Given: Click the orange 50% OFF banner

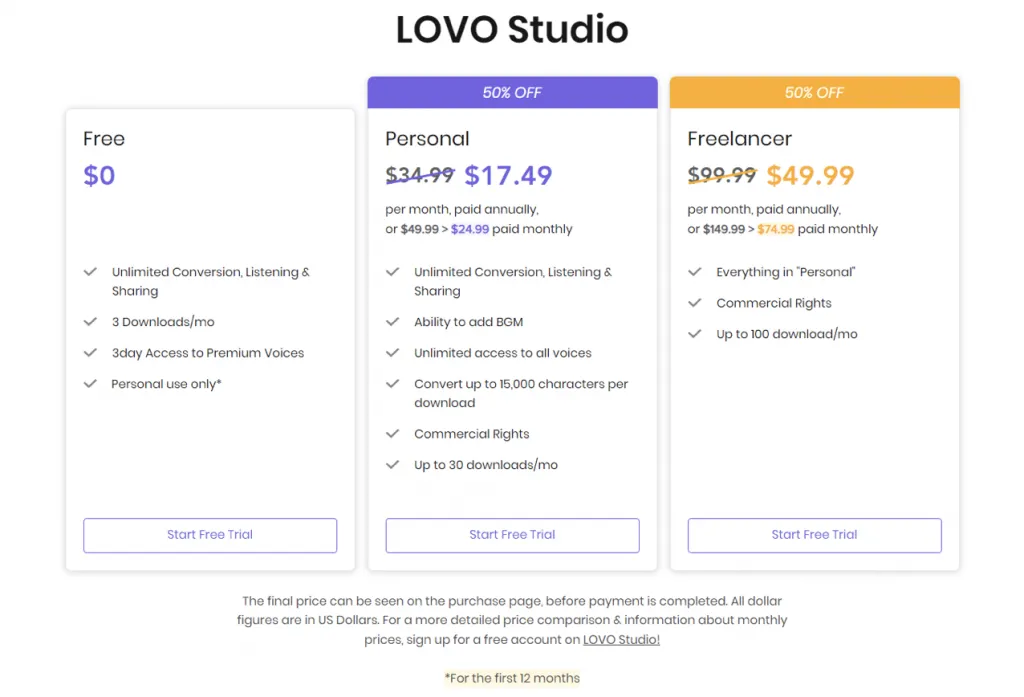Looking at the screenshot, I should pyautogui.click(x=814, y=91).
